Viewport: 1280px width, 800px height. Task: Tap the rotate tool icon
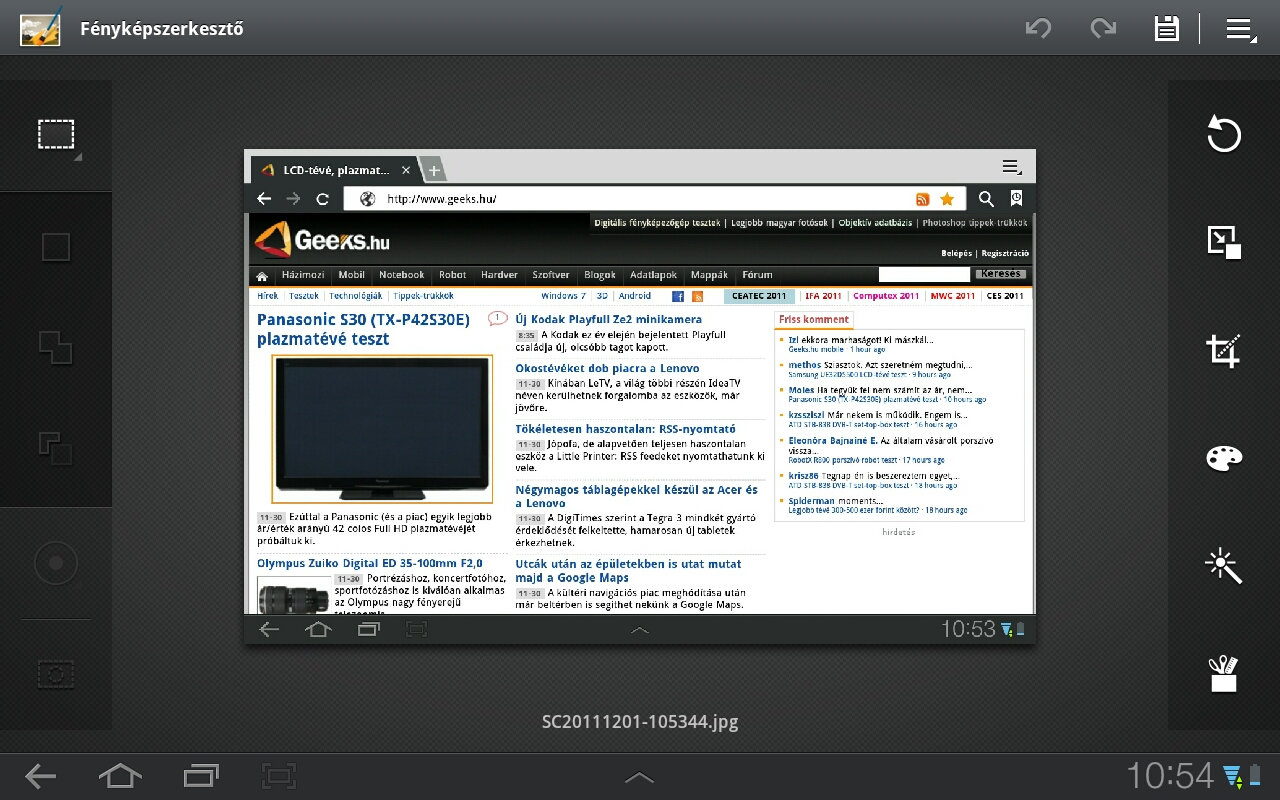(1223, 134)
